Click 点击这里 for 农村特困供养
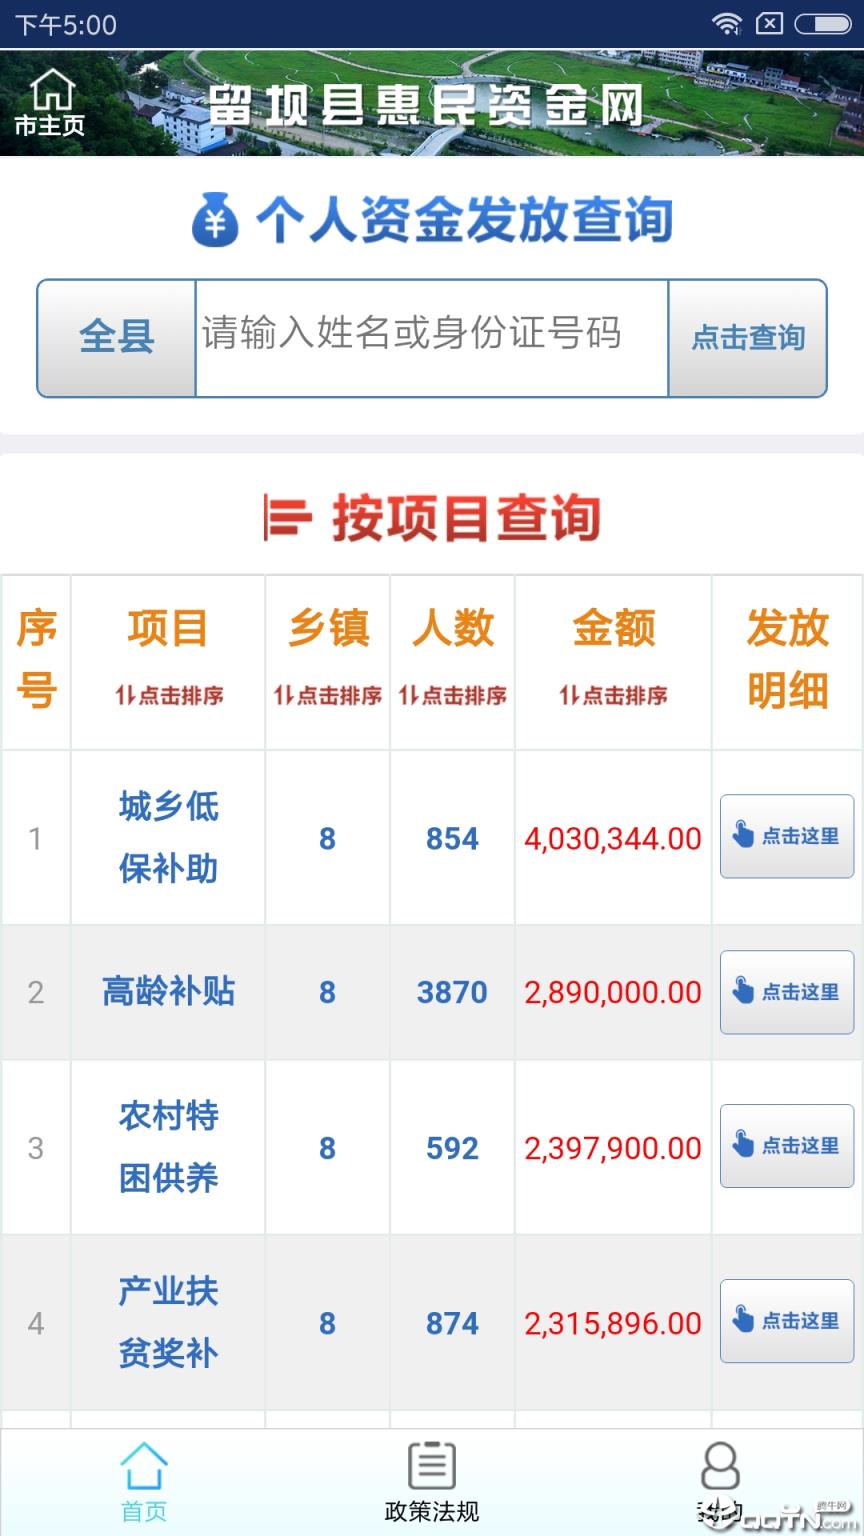 coord(786,1146)
